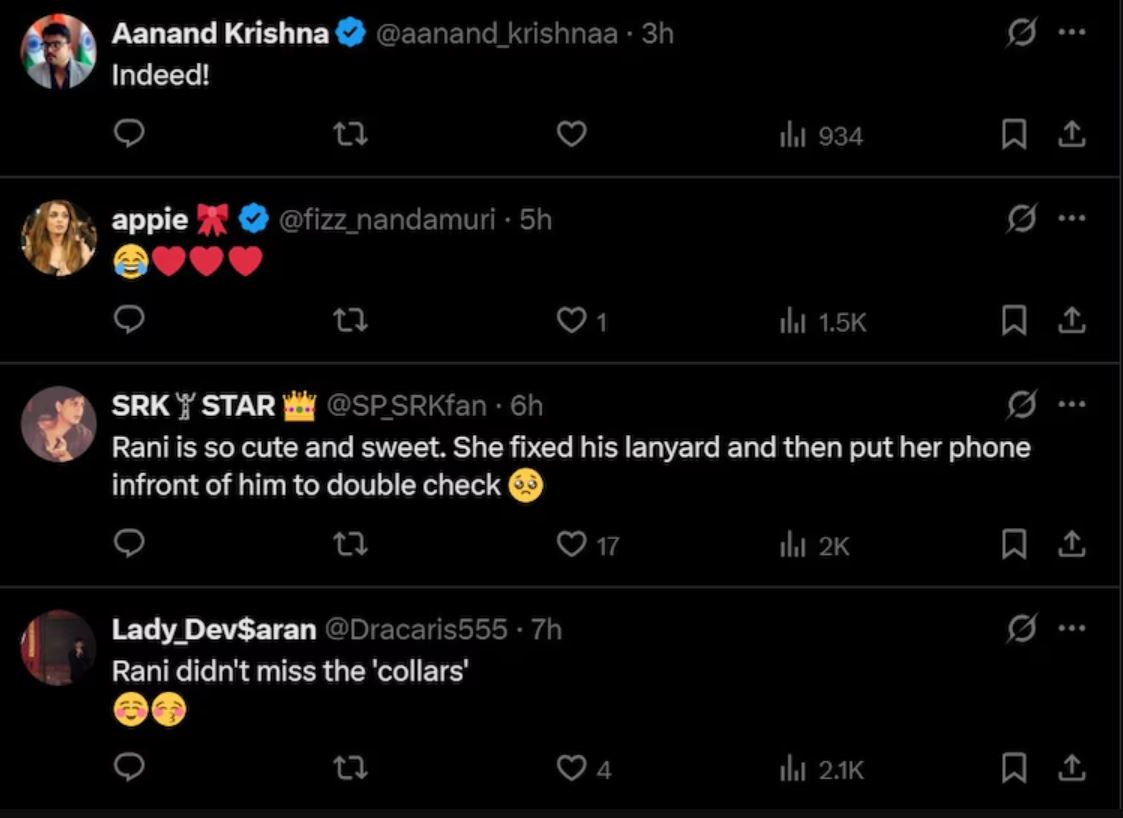Open @SP_SRKfan profile handle link
The width and height of the screenshot is (1123, 818).
(407, 405)
